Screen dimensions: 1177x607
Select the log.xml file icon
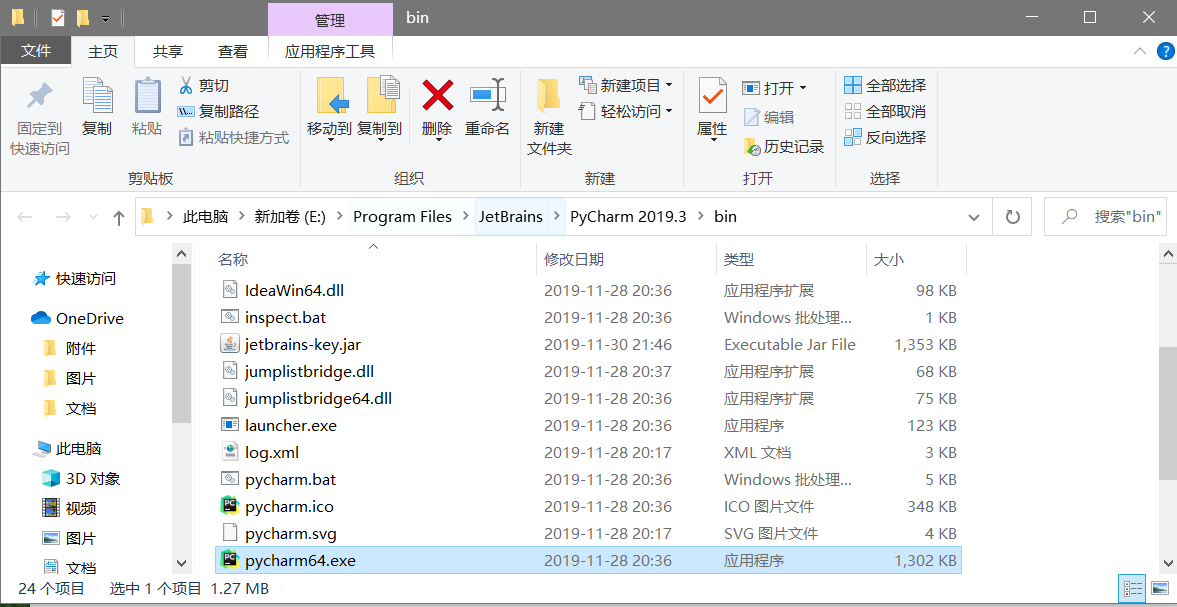(x=230, y=452)
